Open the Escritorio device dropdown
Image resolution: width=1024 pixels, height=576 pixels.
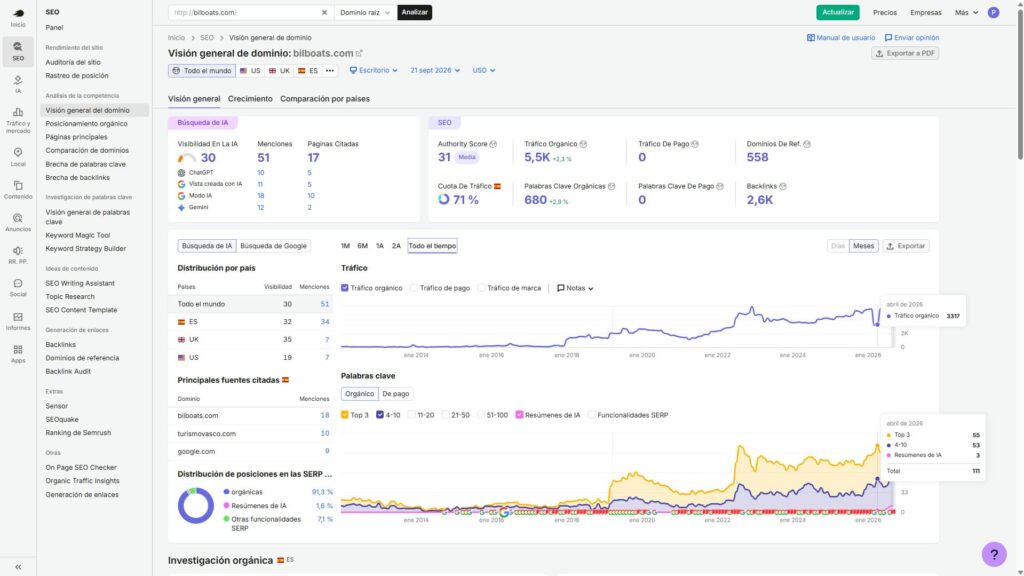[374, 71]
